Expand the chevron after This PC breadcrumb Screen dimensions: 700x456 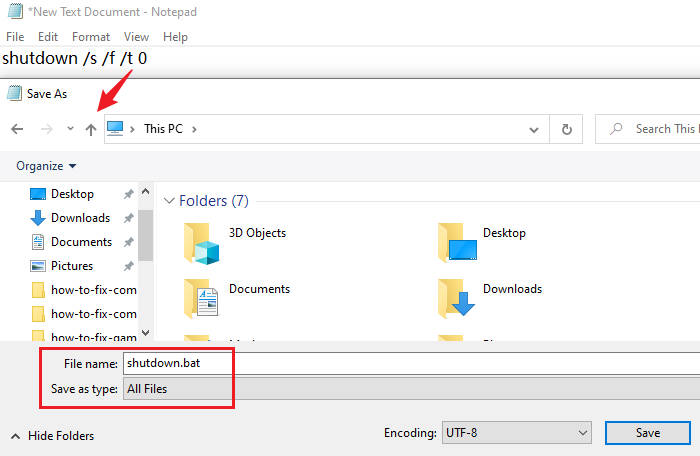click(x=194, y=129)
